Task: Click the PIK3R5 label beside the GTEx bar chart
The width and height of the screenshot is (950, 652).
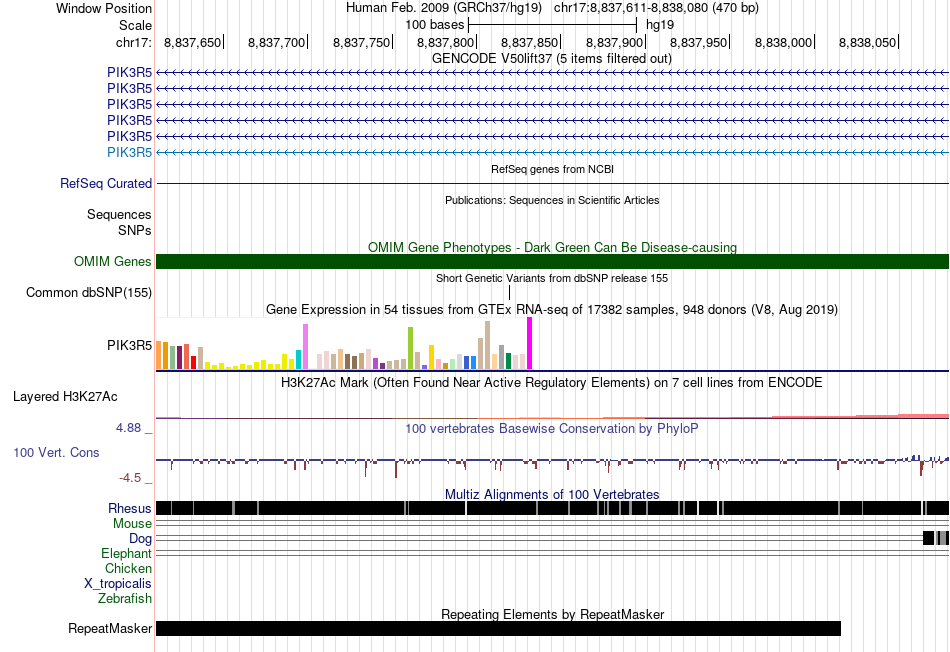Action: click(x=130, y=345)
